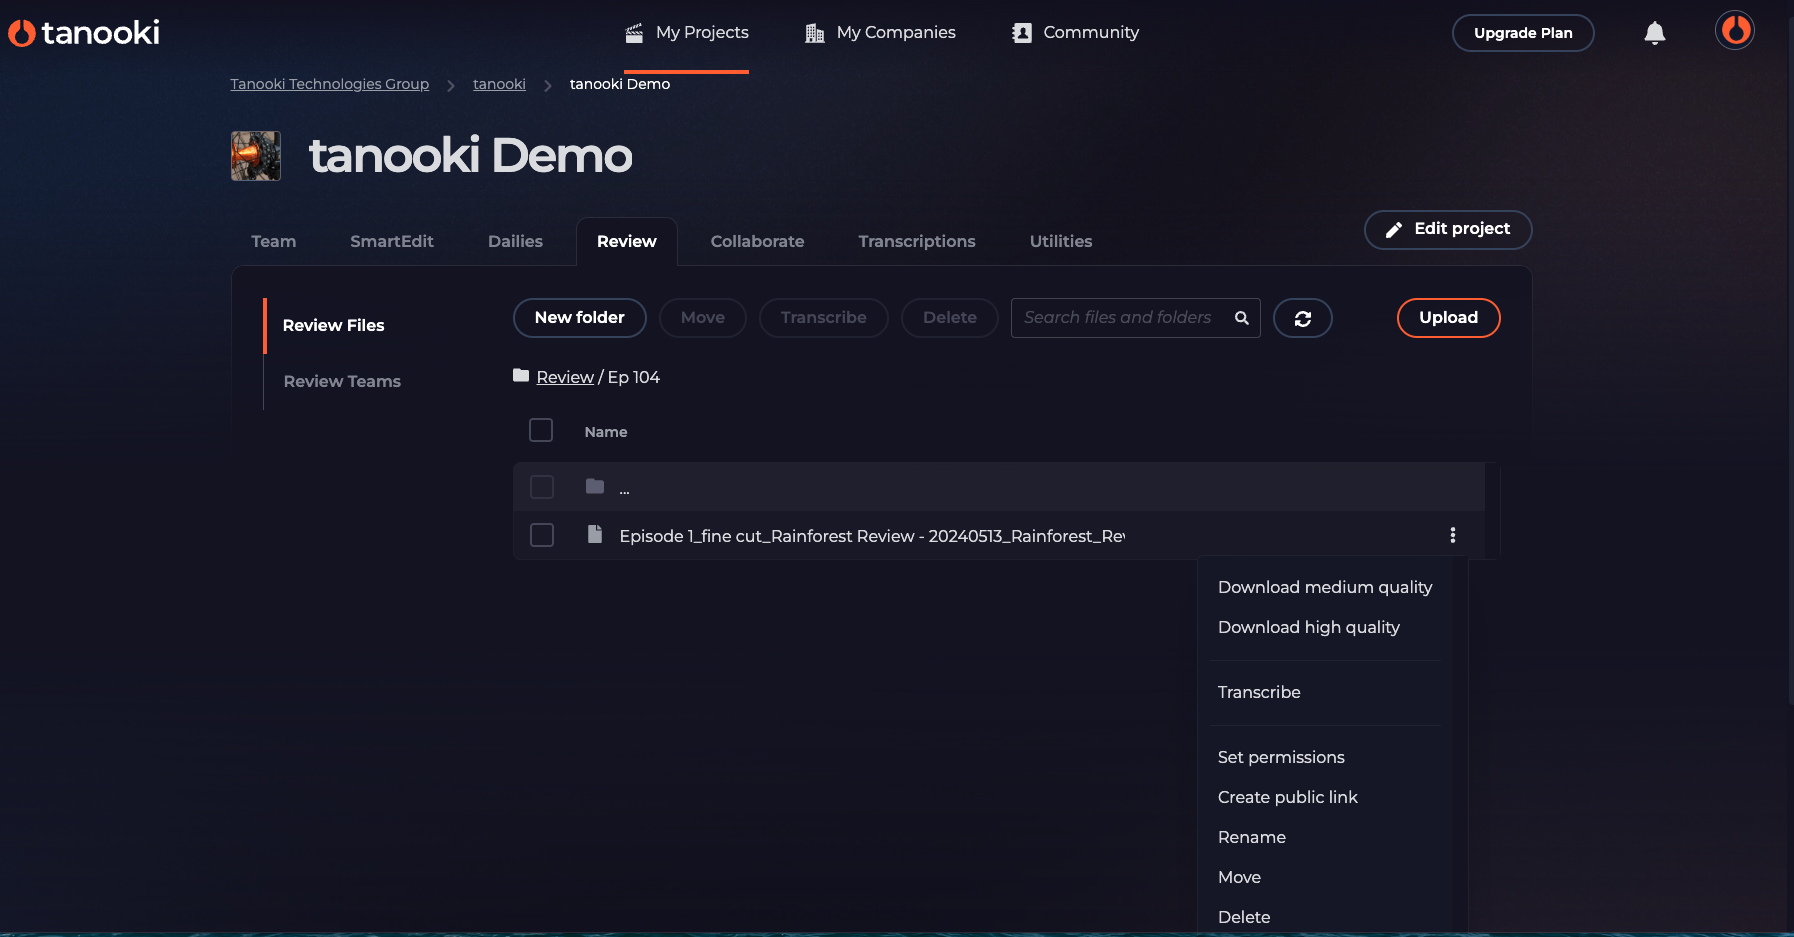
Task: Click the search magnifier icon
Action: [1241, 318]
